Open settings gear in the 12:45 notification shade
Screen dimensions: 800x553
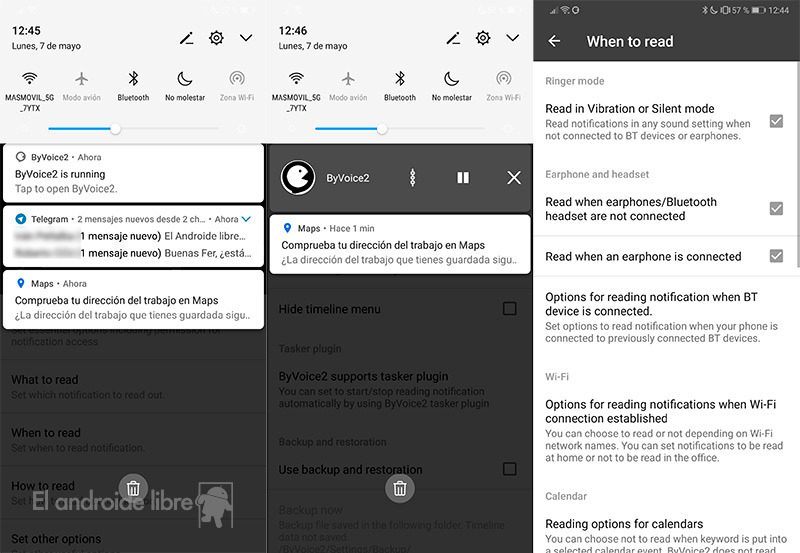coord(216,38)
